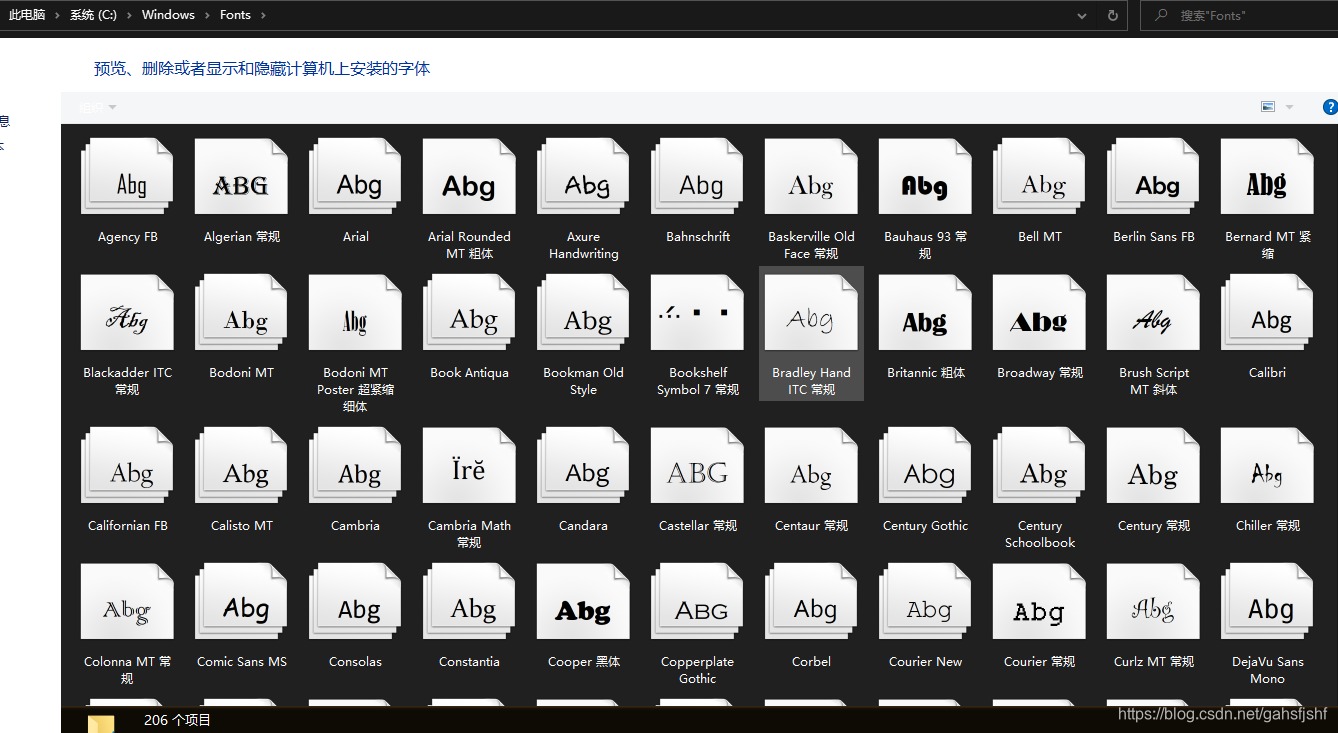This screenshot has height=733, width=1338.
Task: Open the Fonts help question-mark icon
Action: [1330, 107]
